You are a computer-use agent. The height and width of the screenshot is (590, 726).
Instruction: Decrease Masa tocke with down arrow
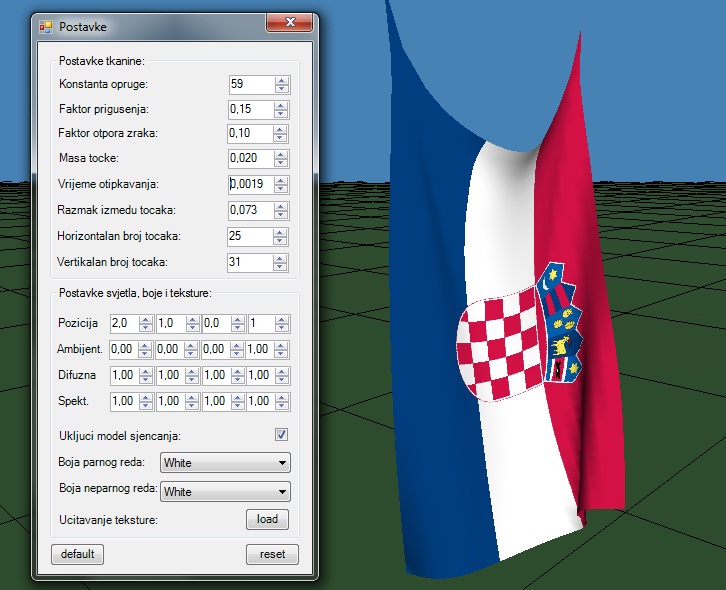pyautogui.click(x=281, y=163)
